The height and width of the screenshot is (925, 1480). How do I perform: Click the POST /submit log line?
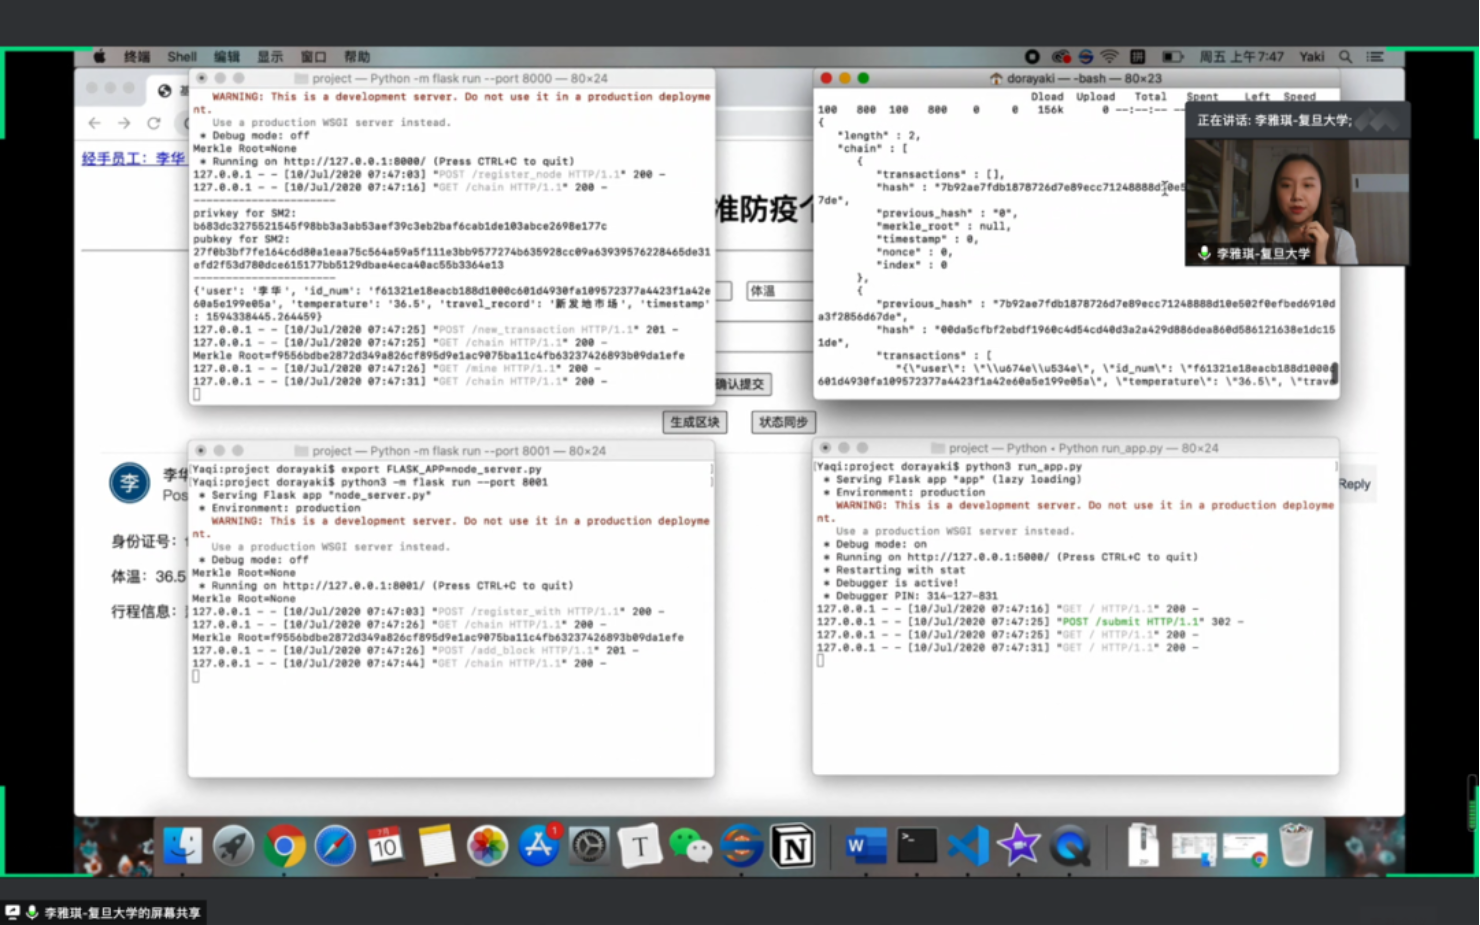[1030, 621]
